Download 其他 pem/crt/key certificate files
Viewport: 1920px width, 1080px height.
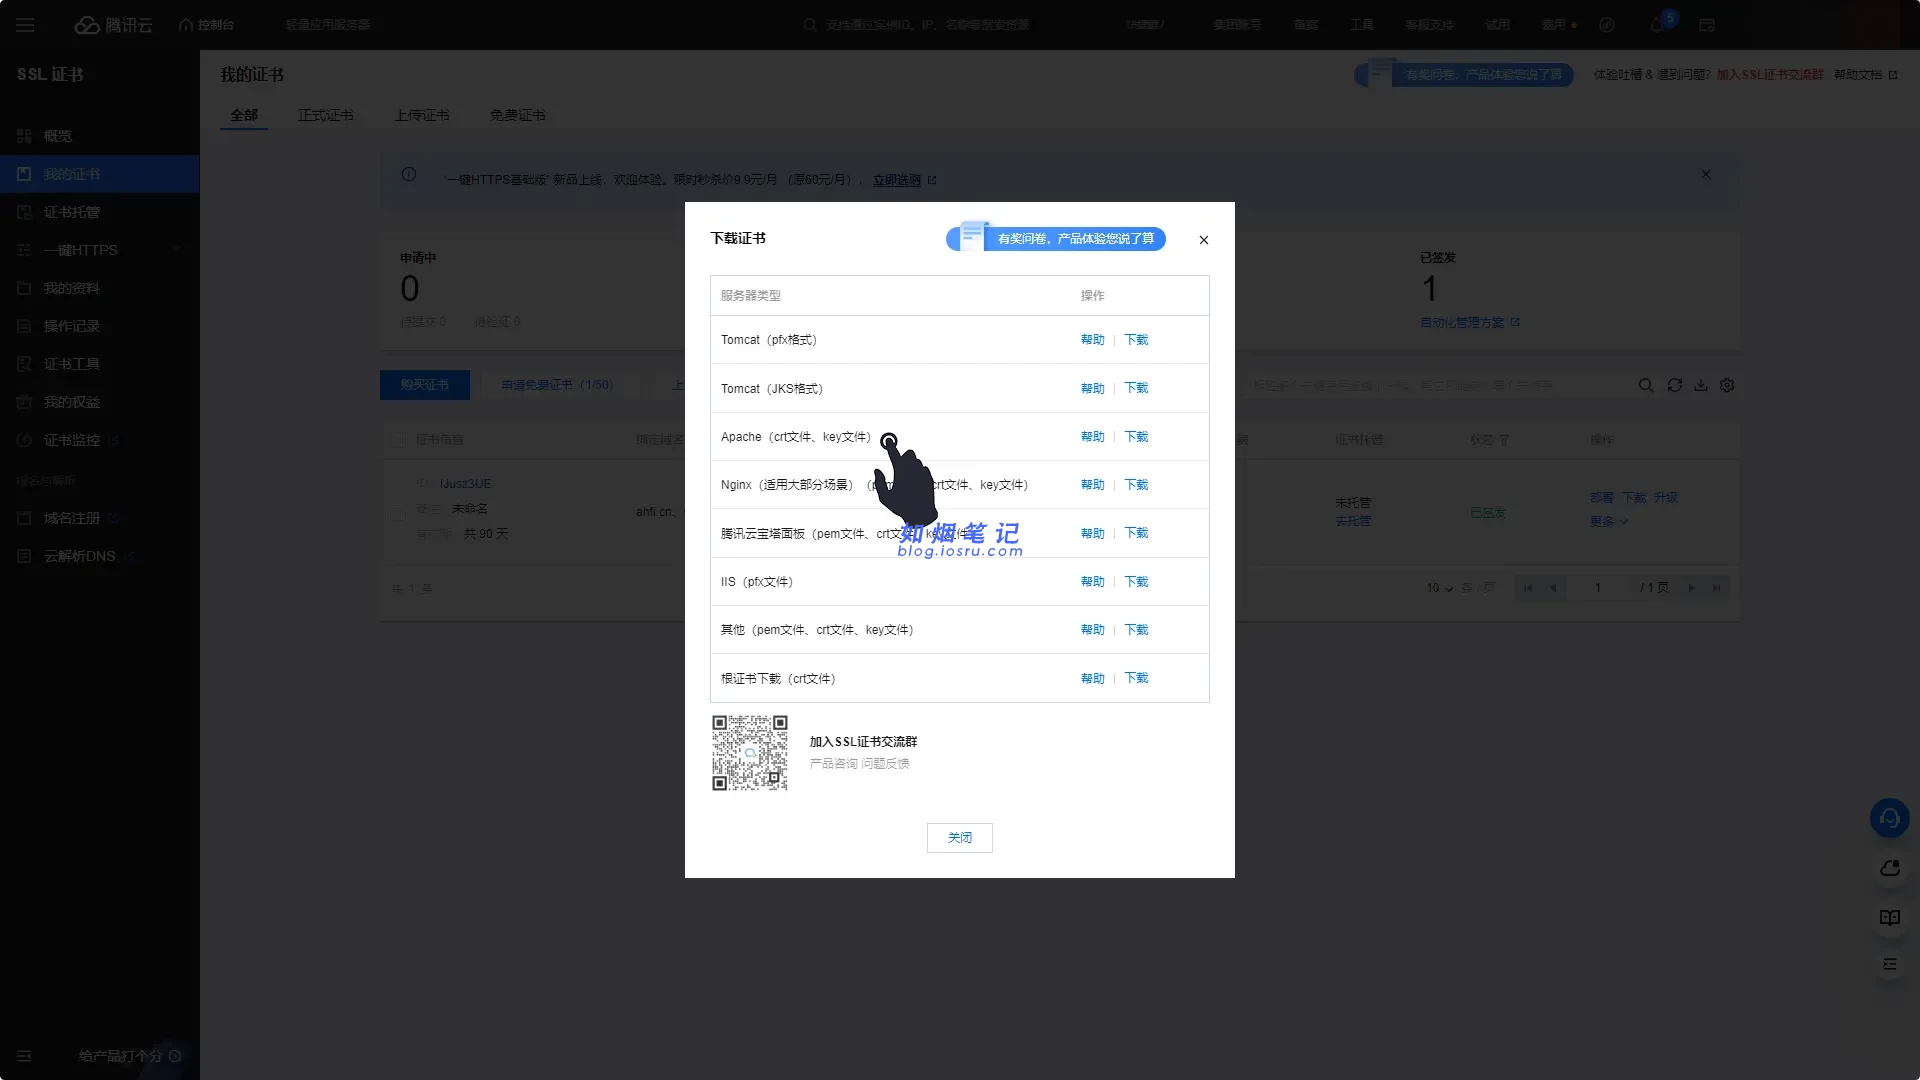click(1136, 630)
